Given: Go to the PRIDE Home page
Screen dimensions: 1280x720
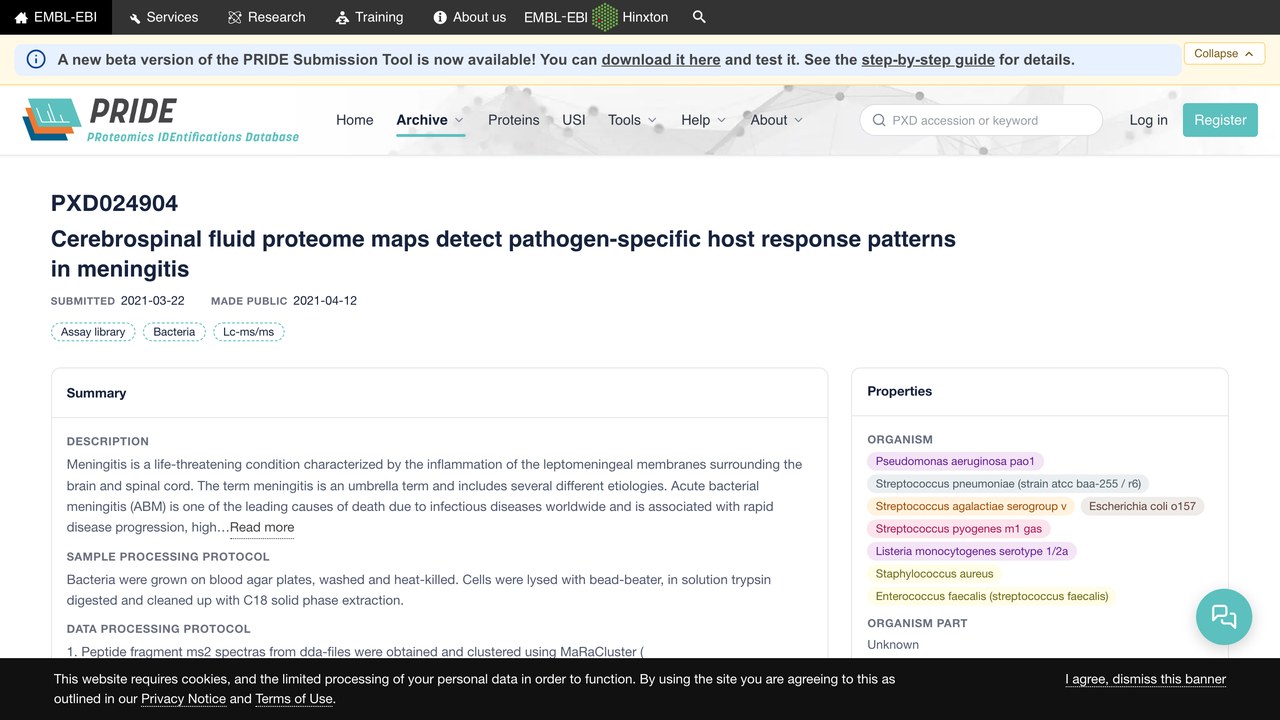Looking at the screenshot, I should [x=355, y=120].
